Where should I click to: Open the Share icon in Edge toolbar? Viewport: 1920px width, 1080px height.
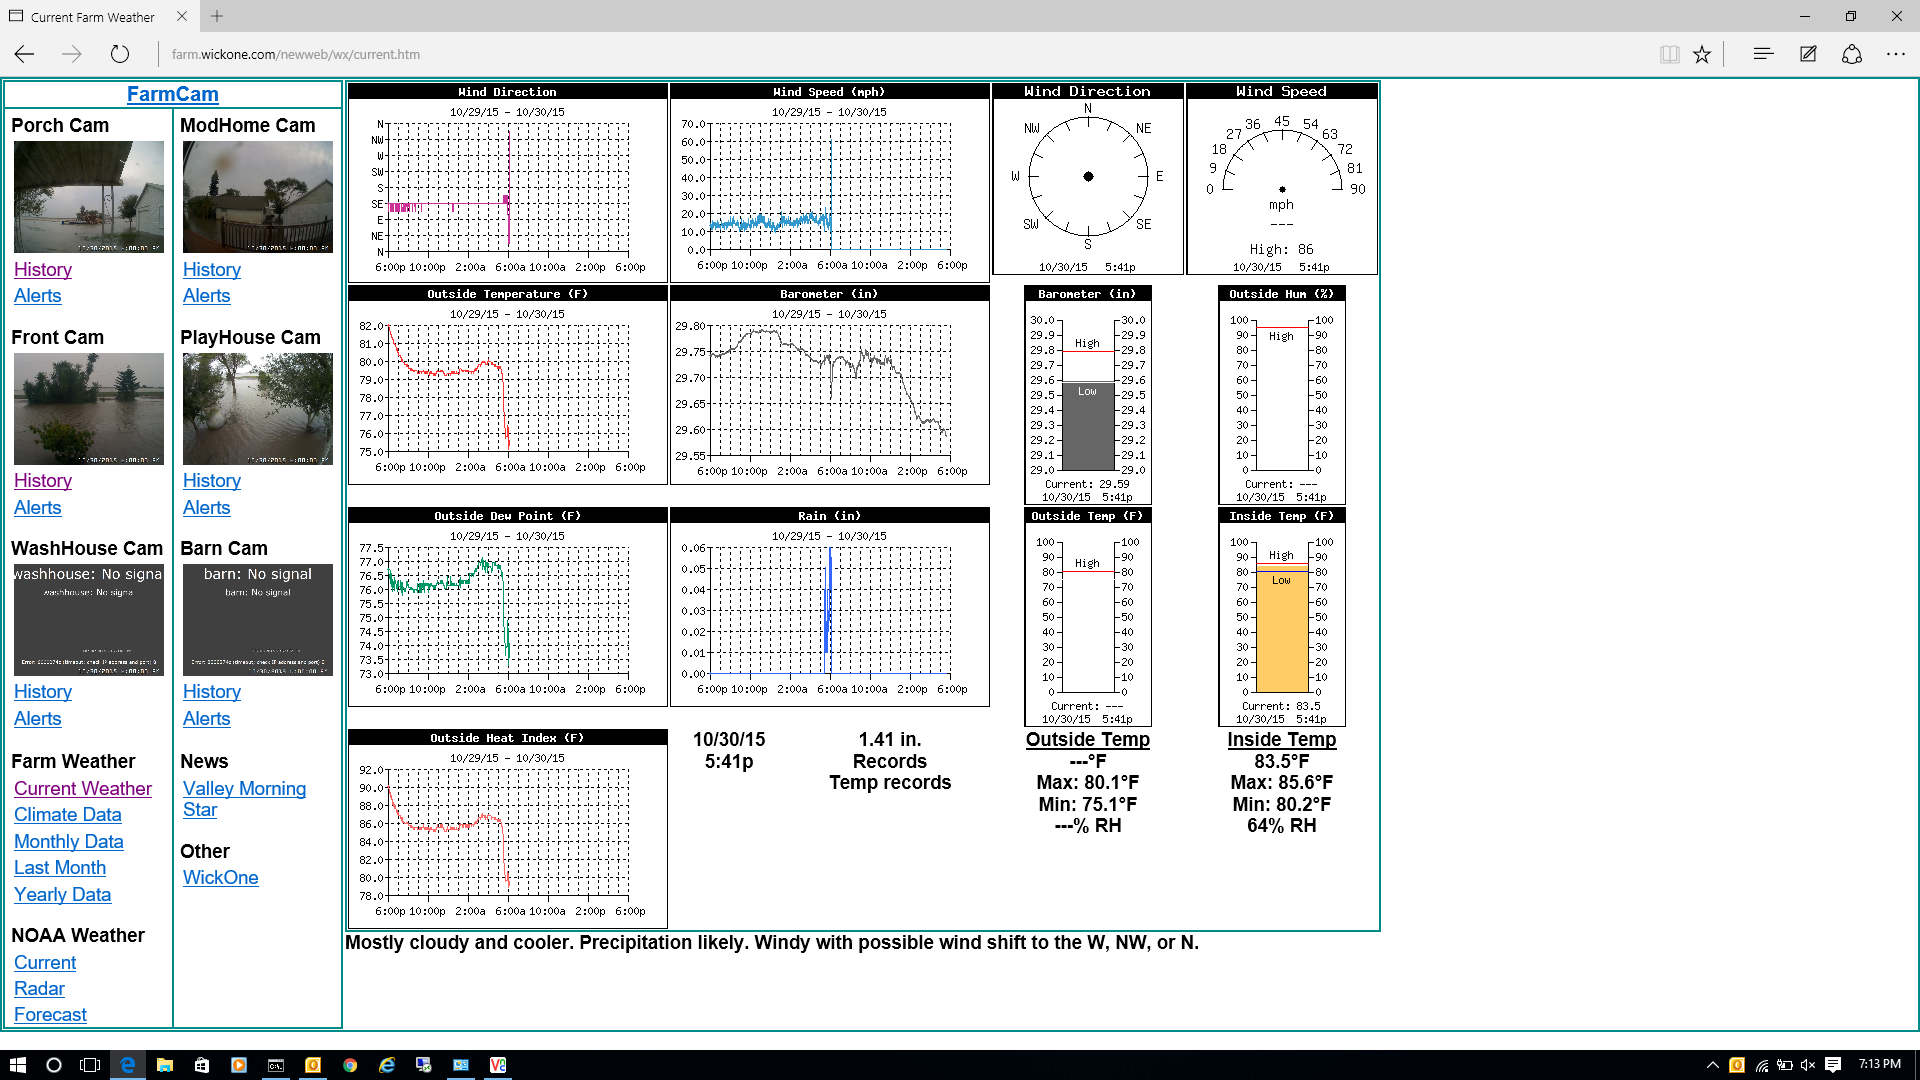(x=1852, y=54)
